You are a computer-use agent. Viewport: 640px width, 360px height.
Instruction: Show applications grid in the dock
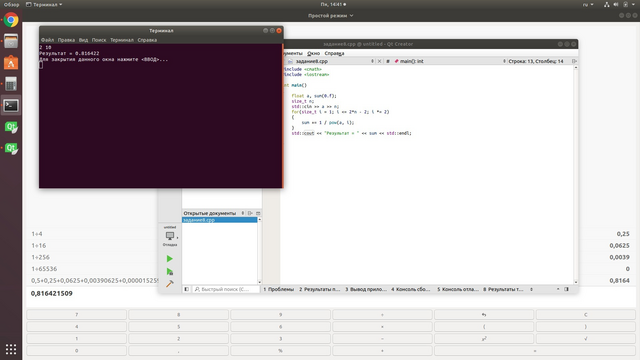(x=11, y=349)
